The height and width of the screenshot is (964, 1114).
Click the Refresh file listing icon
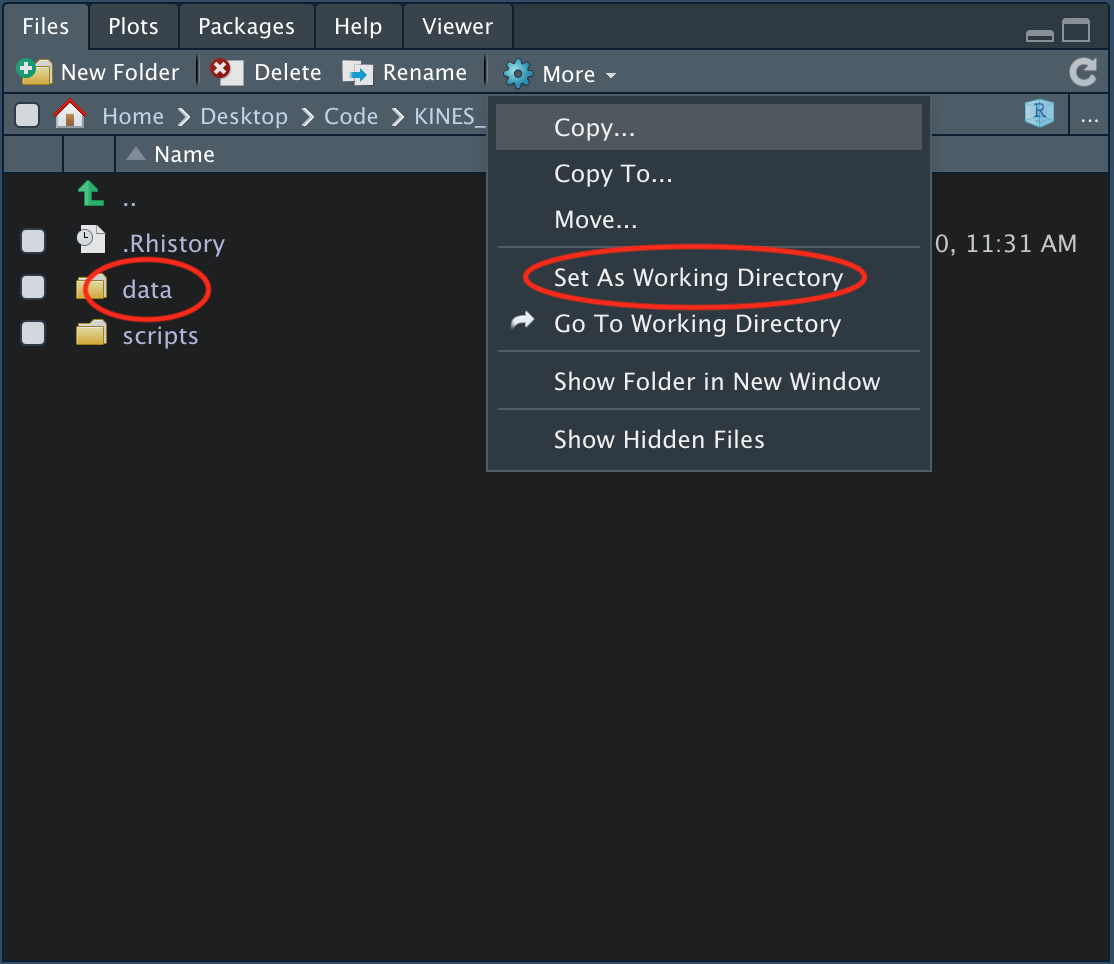pyautogui.click(x=1083, y=72)
